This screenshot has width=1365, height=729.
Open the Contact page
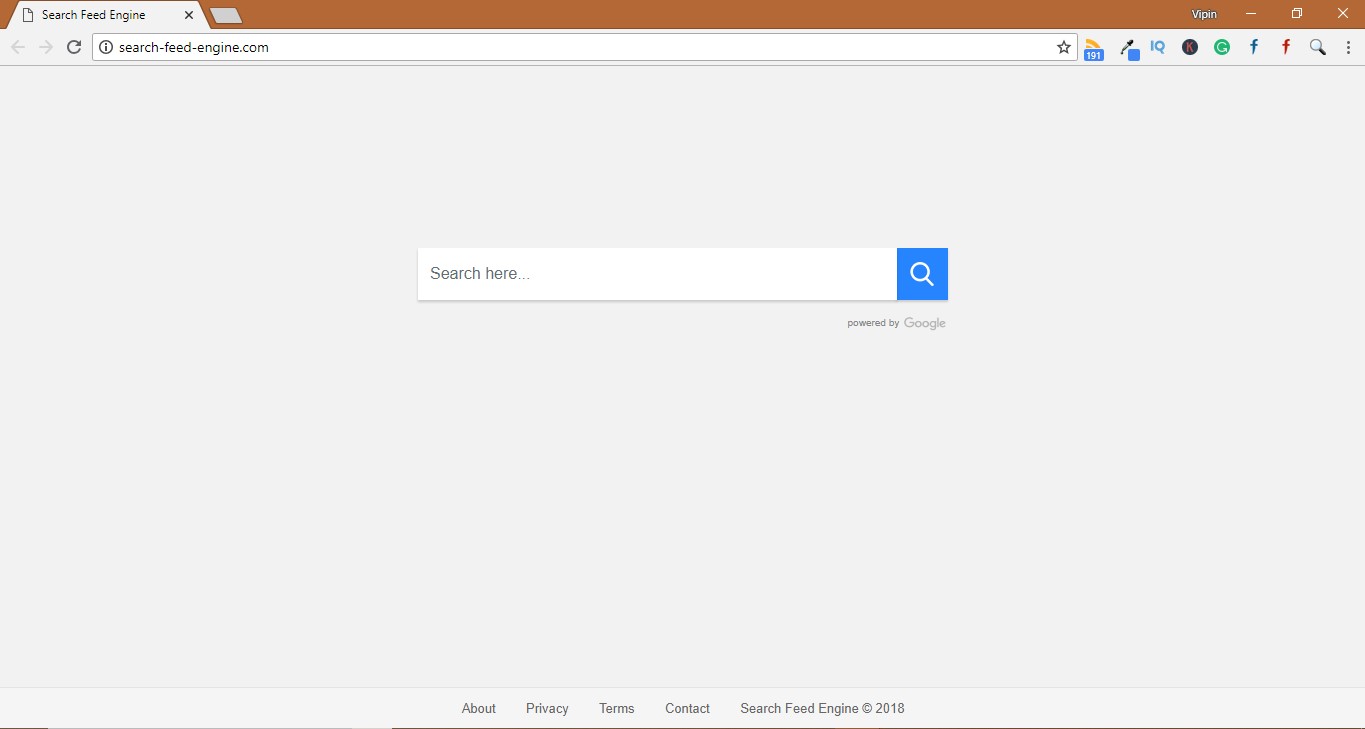(687, 708)
